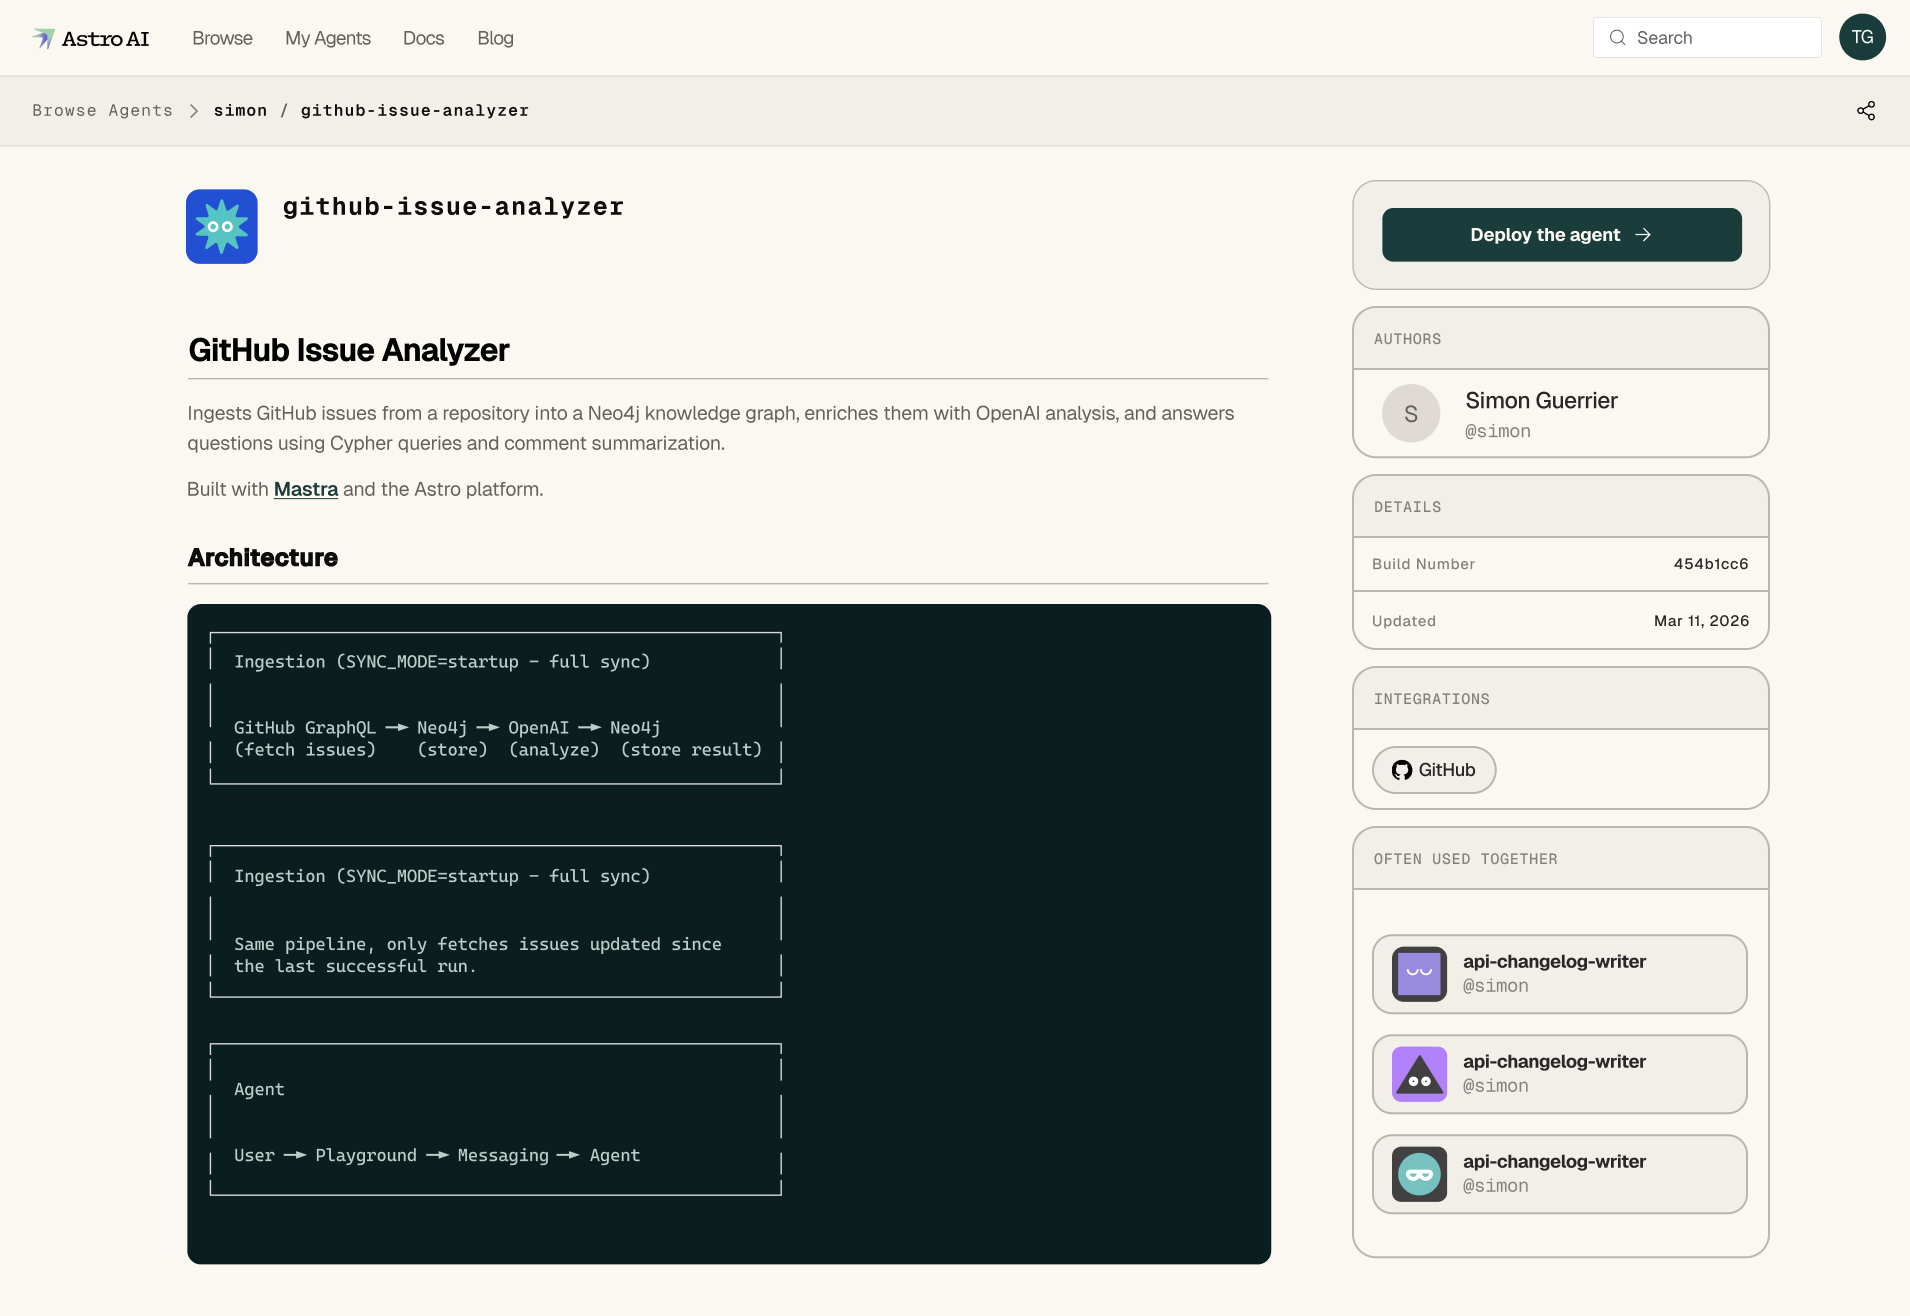Click the GitHub GraphQL diagram text
1910x1316 pixels.
tap(305, 728)
